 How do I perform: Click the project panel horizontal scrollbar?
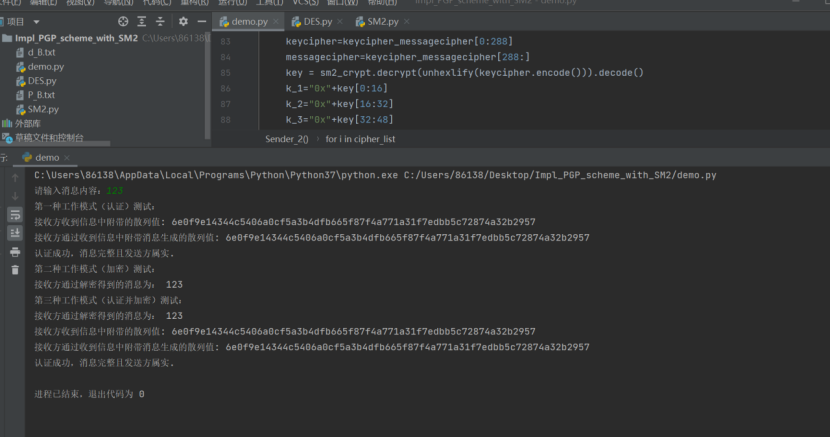pyautogui.click(x=55, y=143)
